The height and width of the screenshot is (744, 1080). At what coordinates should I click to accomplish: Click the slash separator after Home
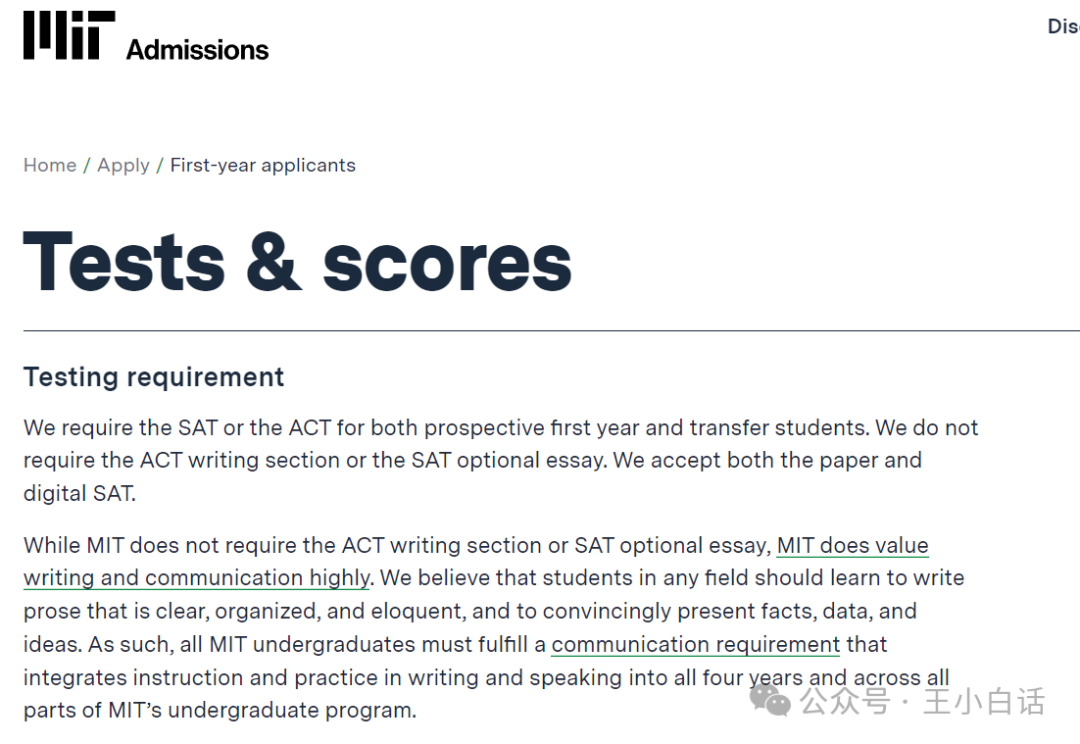click(87, 165)
